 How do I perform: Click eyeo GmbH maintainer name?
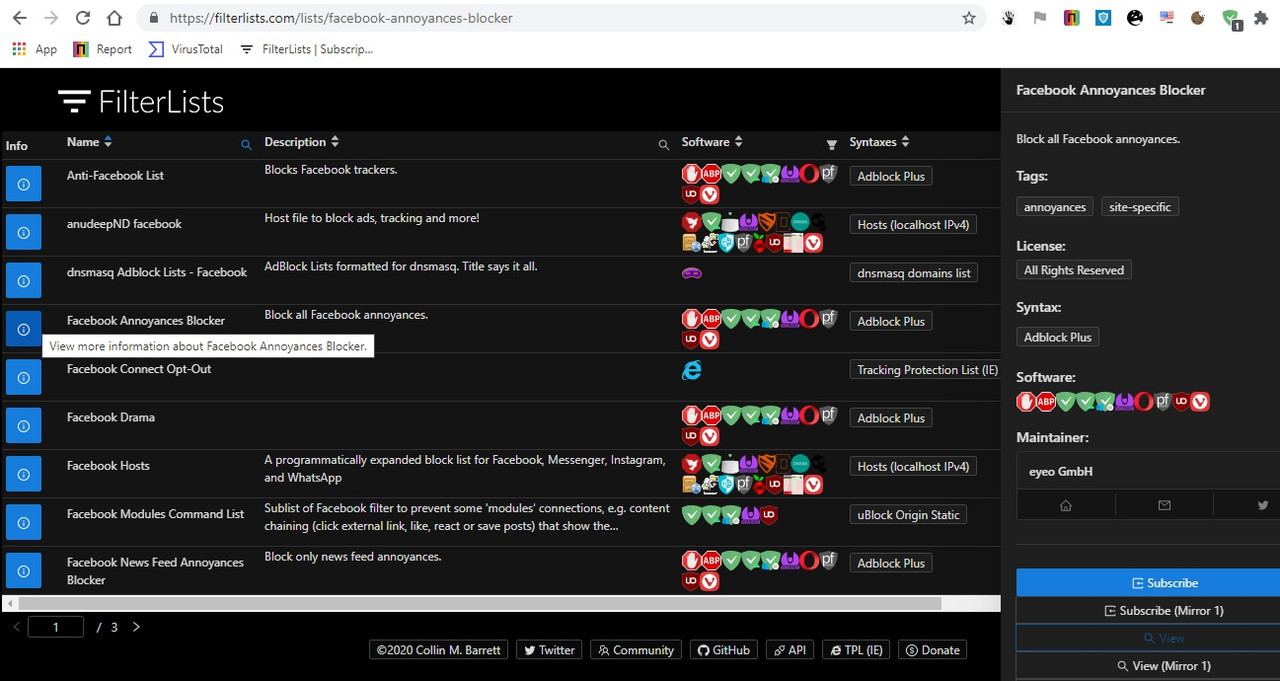coord(1061,471)
